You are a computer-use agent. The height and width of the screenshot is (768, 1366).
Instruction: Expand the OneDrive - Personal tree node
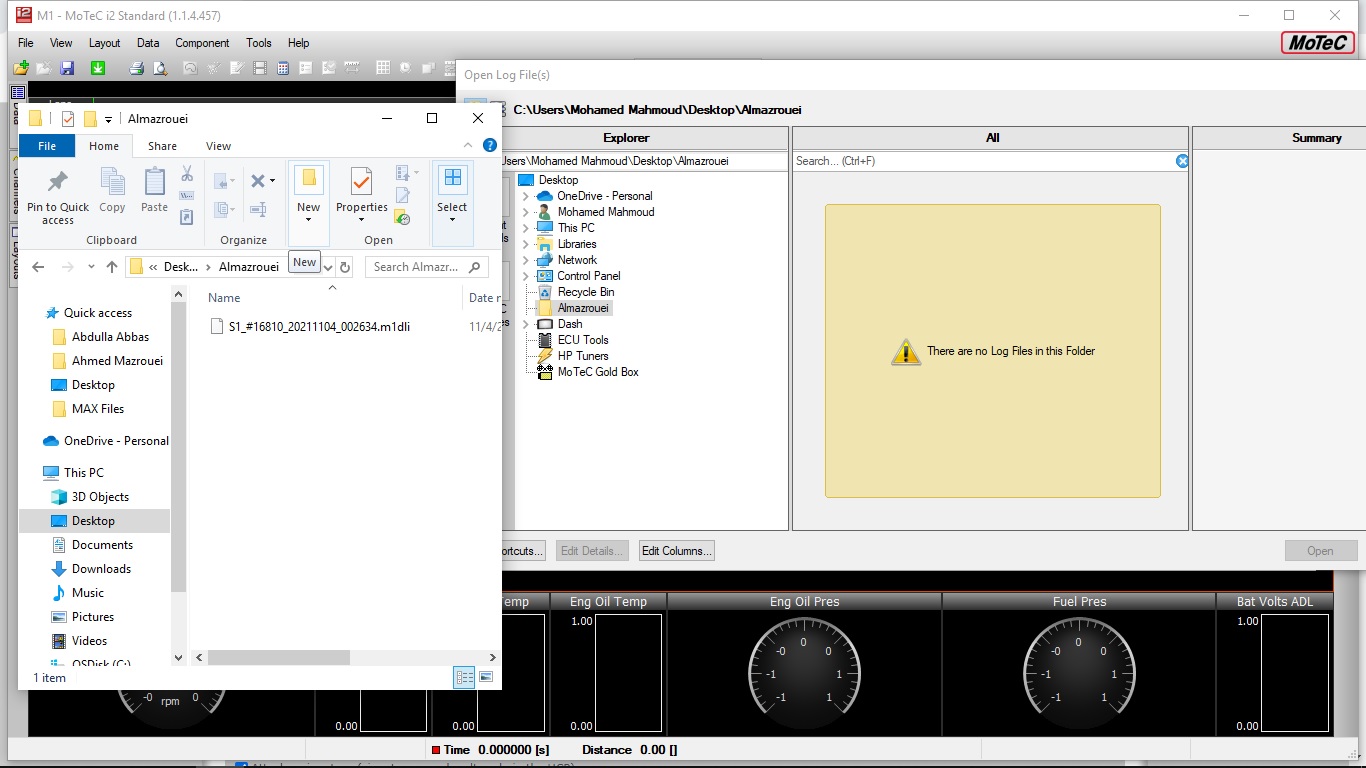[525, 196]
